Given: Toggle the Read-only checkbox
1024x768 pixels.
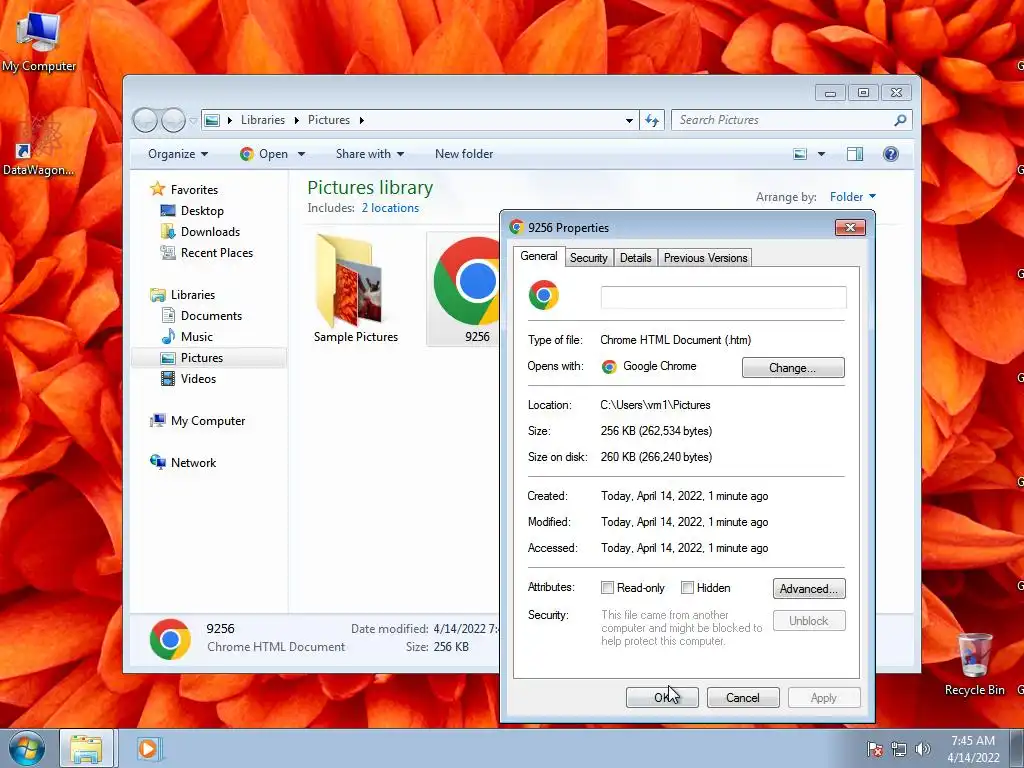Looking at the screenshot, I should pos(607,588).
